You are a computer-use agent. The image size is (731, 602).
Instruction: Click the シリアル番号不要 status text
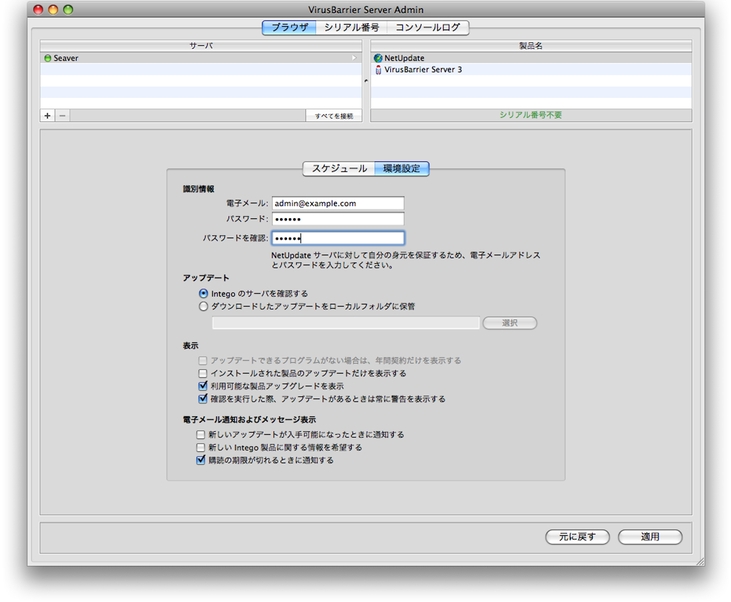pyautogui.click(x=531, y=115)
